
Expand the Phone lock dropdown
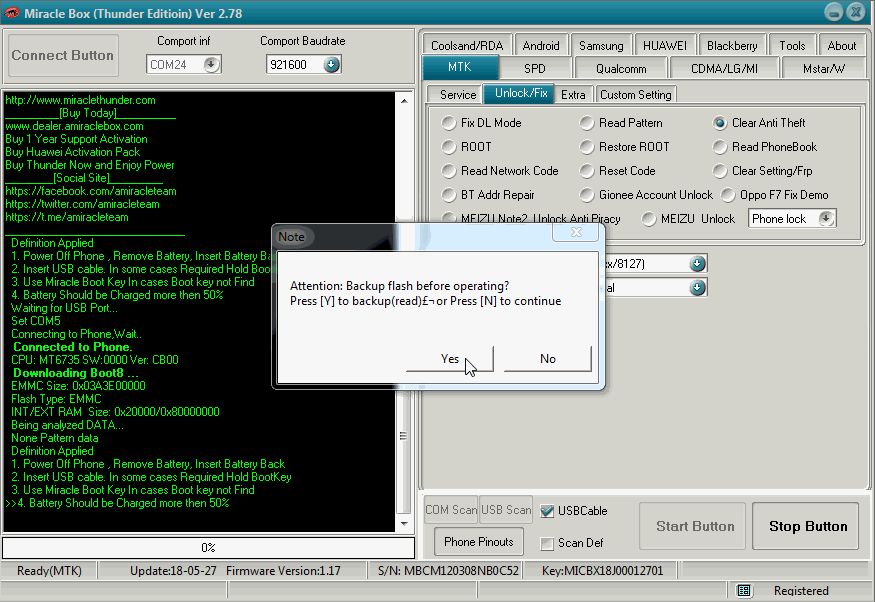(826, 218)
